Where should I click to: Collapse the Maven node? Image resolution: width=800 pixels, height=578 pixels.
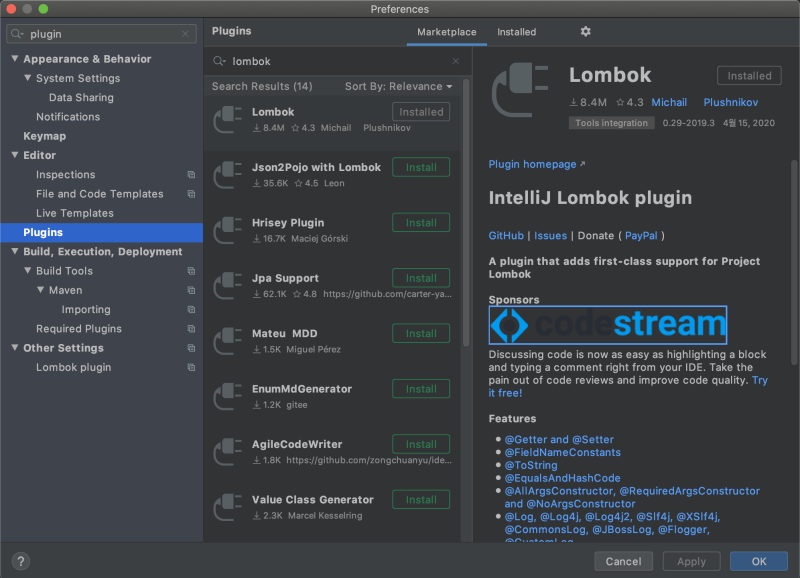40,290
